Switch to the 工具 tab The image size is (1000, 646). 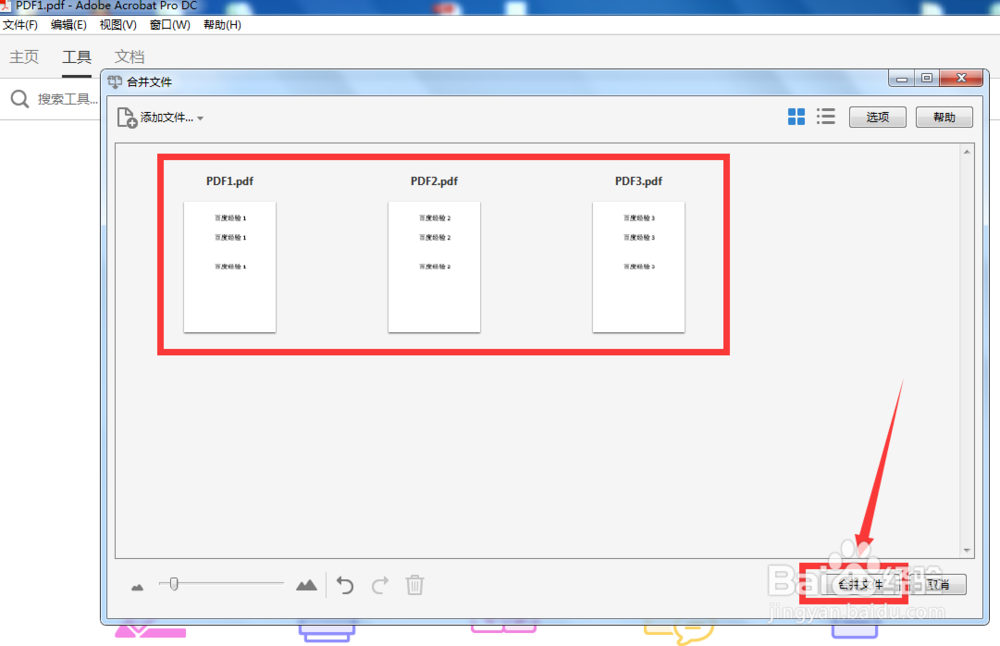coord(77,57)
